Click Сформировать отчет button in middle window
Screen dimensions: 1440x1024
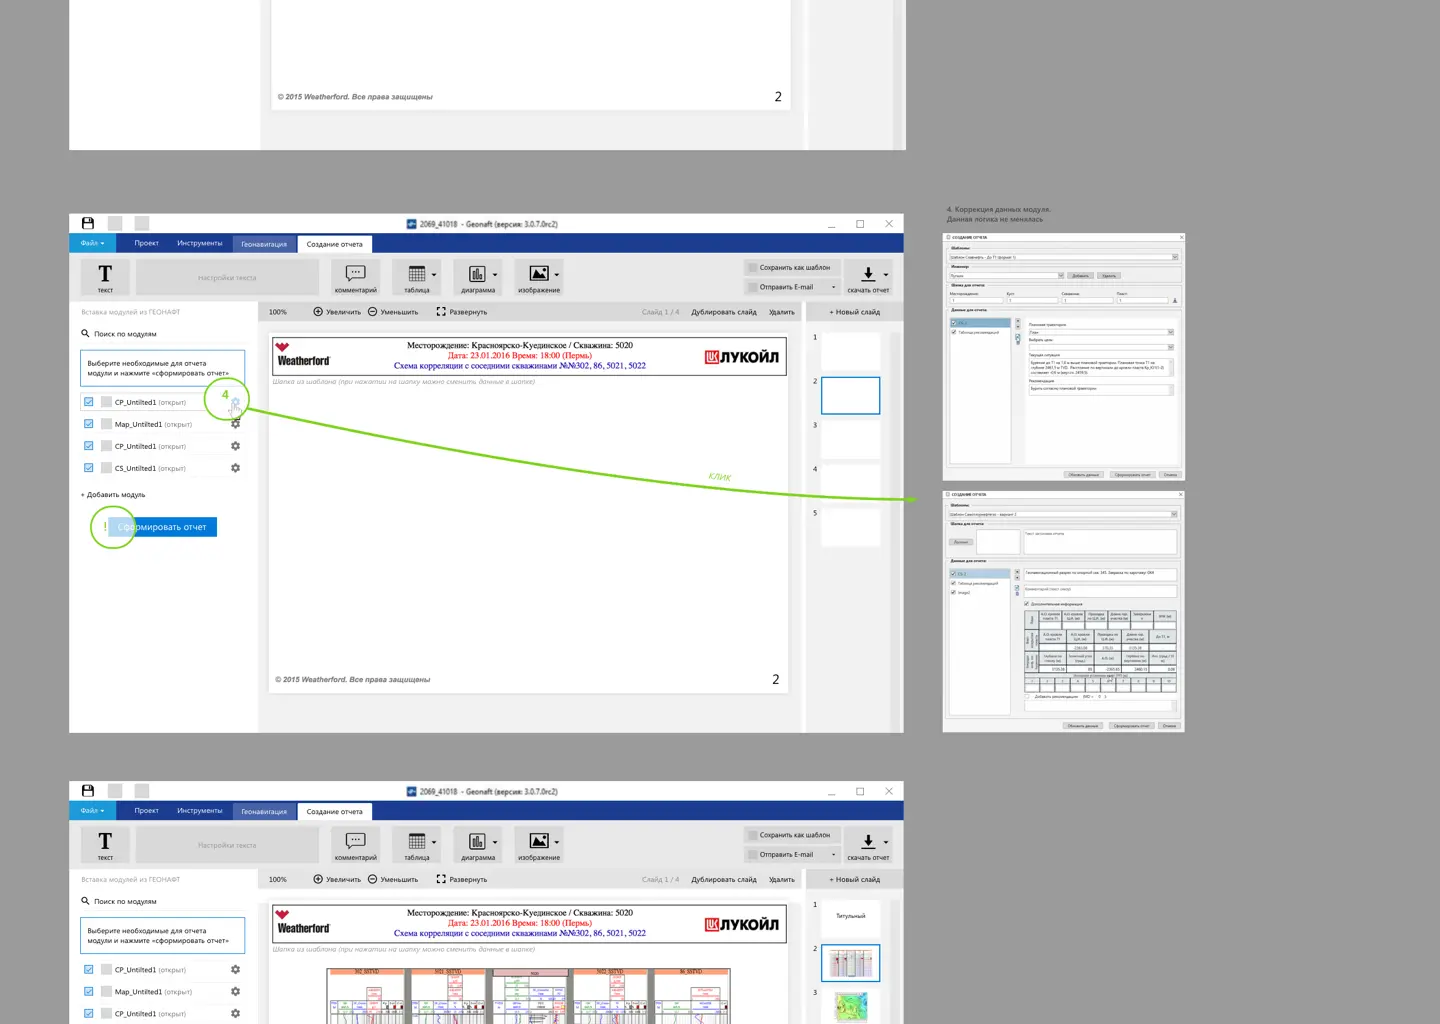(162, 527)
